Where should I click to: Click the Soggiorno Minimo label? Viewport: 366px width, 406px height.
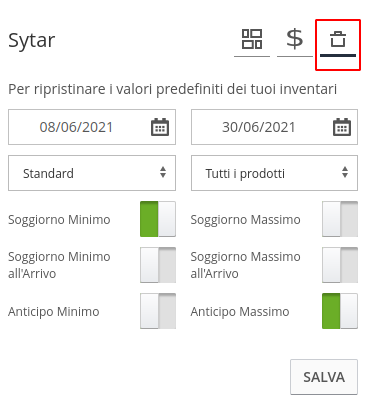tap(59, 220)
